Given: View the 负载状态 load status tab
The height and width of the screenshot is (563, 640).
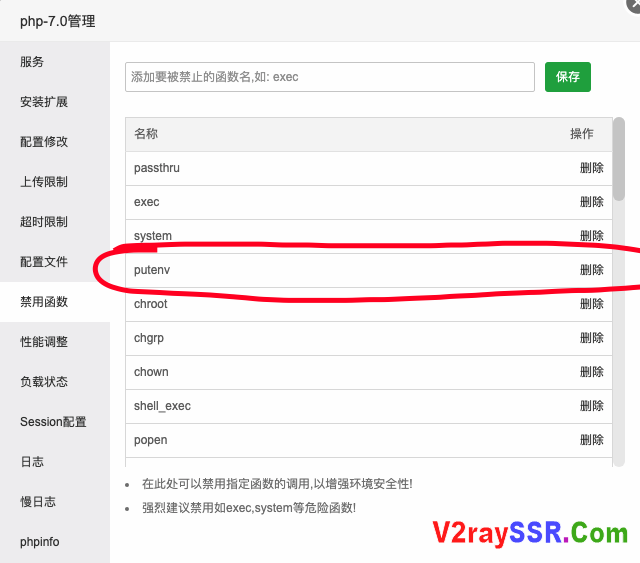Looking at the screenshot, I should pos(44,382).
